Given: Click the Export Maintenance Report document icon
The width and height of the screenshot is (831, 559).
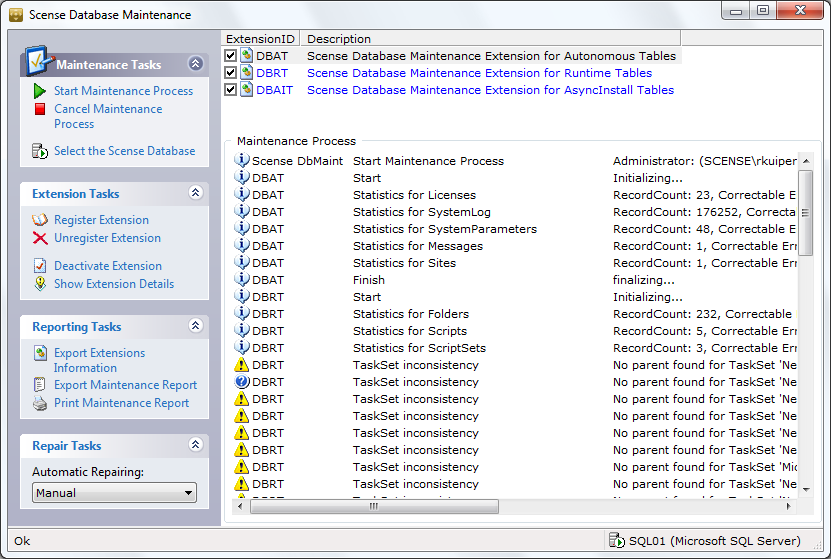Looking at the screenshot, I should pos(40,384).
